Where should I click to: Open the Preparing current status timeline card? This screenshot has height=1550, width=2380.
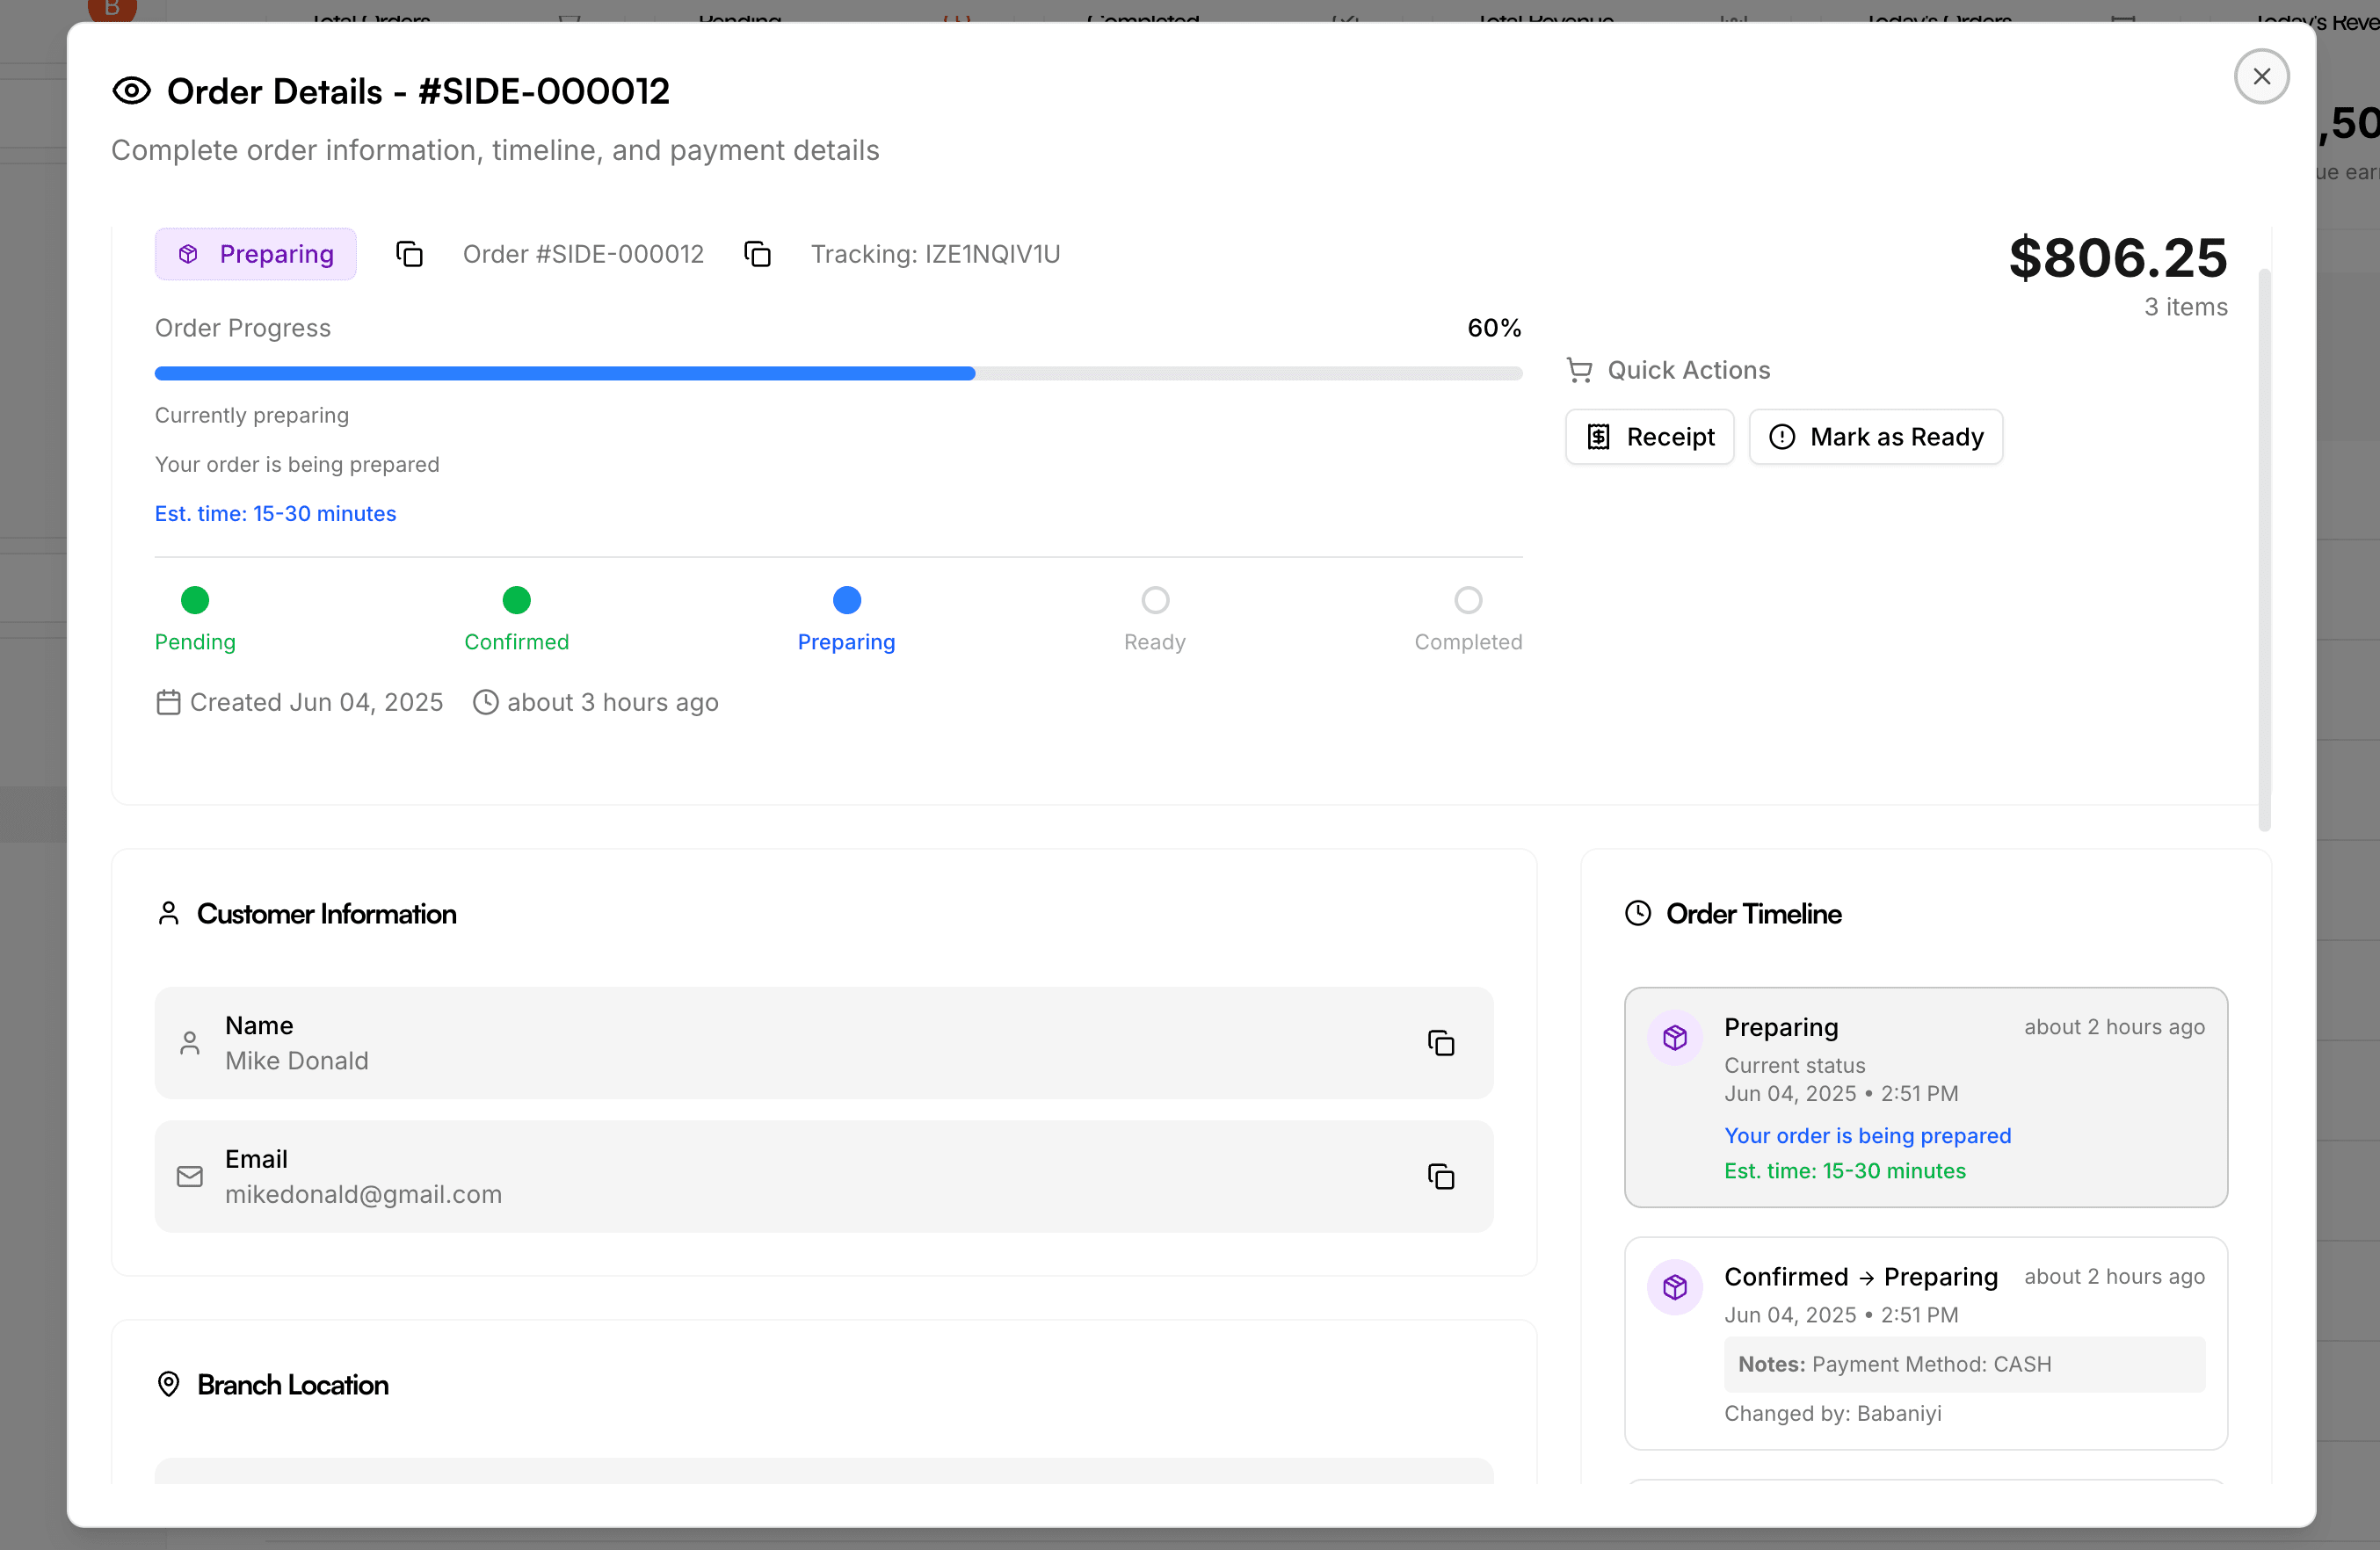[x=1925, y=1097]
